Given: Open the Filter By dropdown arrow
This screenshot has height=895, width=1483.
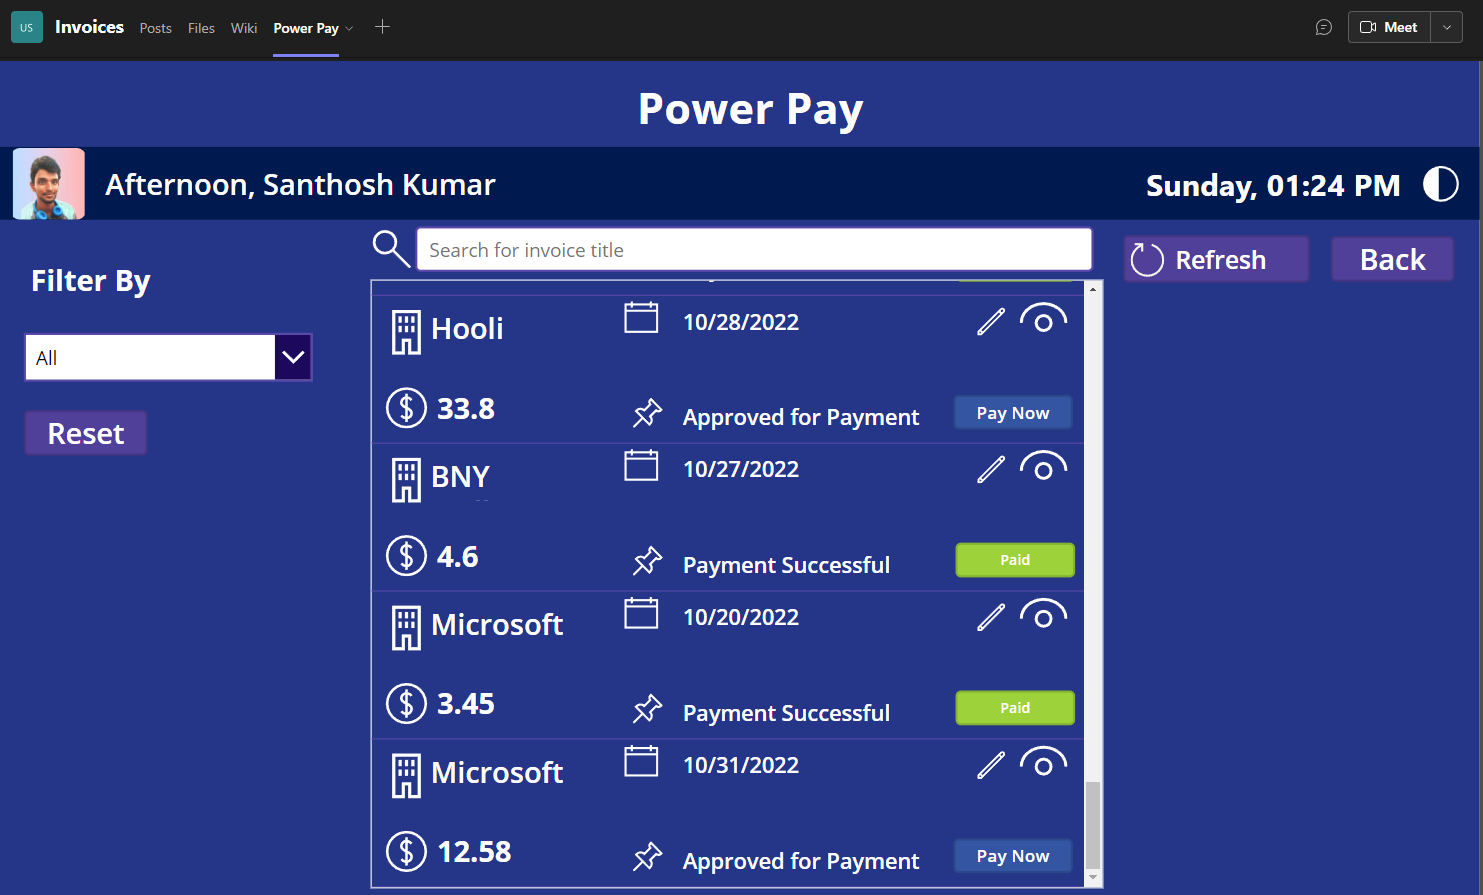Looking at the screenshot, I should (293, 357).
